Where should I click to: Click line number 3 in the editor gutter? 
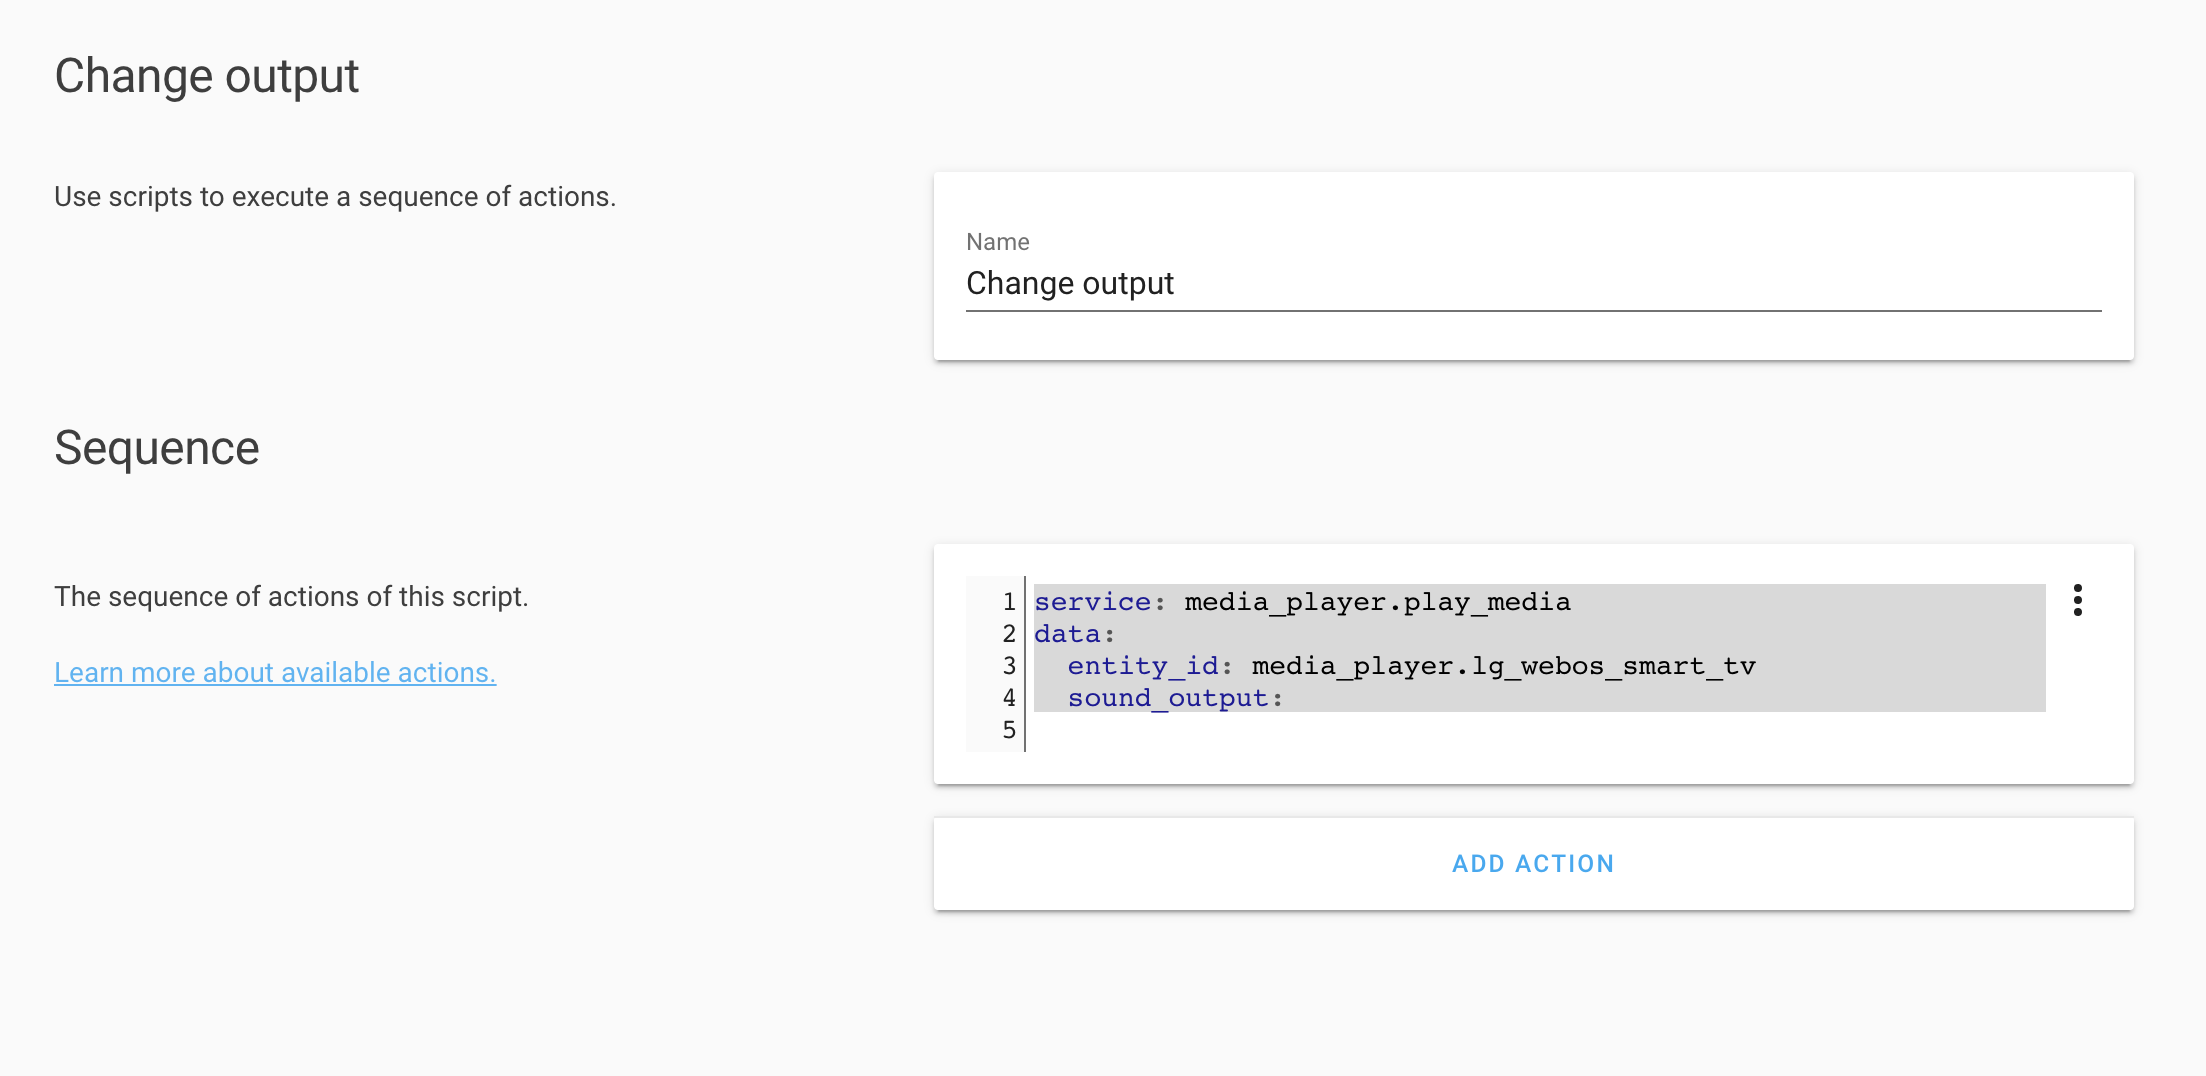coord(1009,666)
